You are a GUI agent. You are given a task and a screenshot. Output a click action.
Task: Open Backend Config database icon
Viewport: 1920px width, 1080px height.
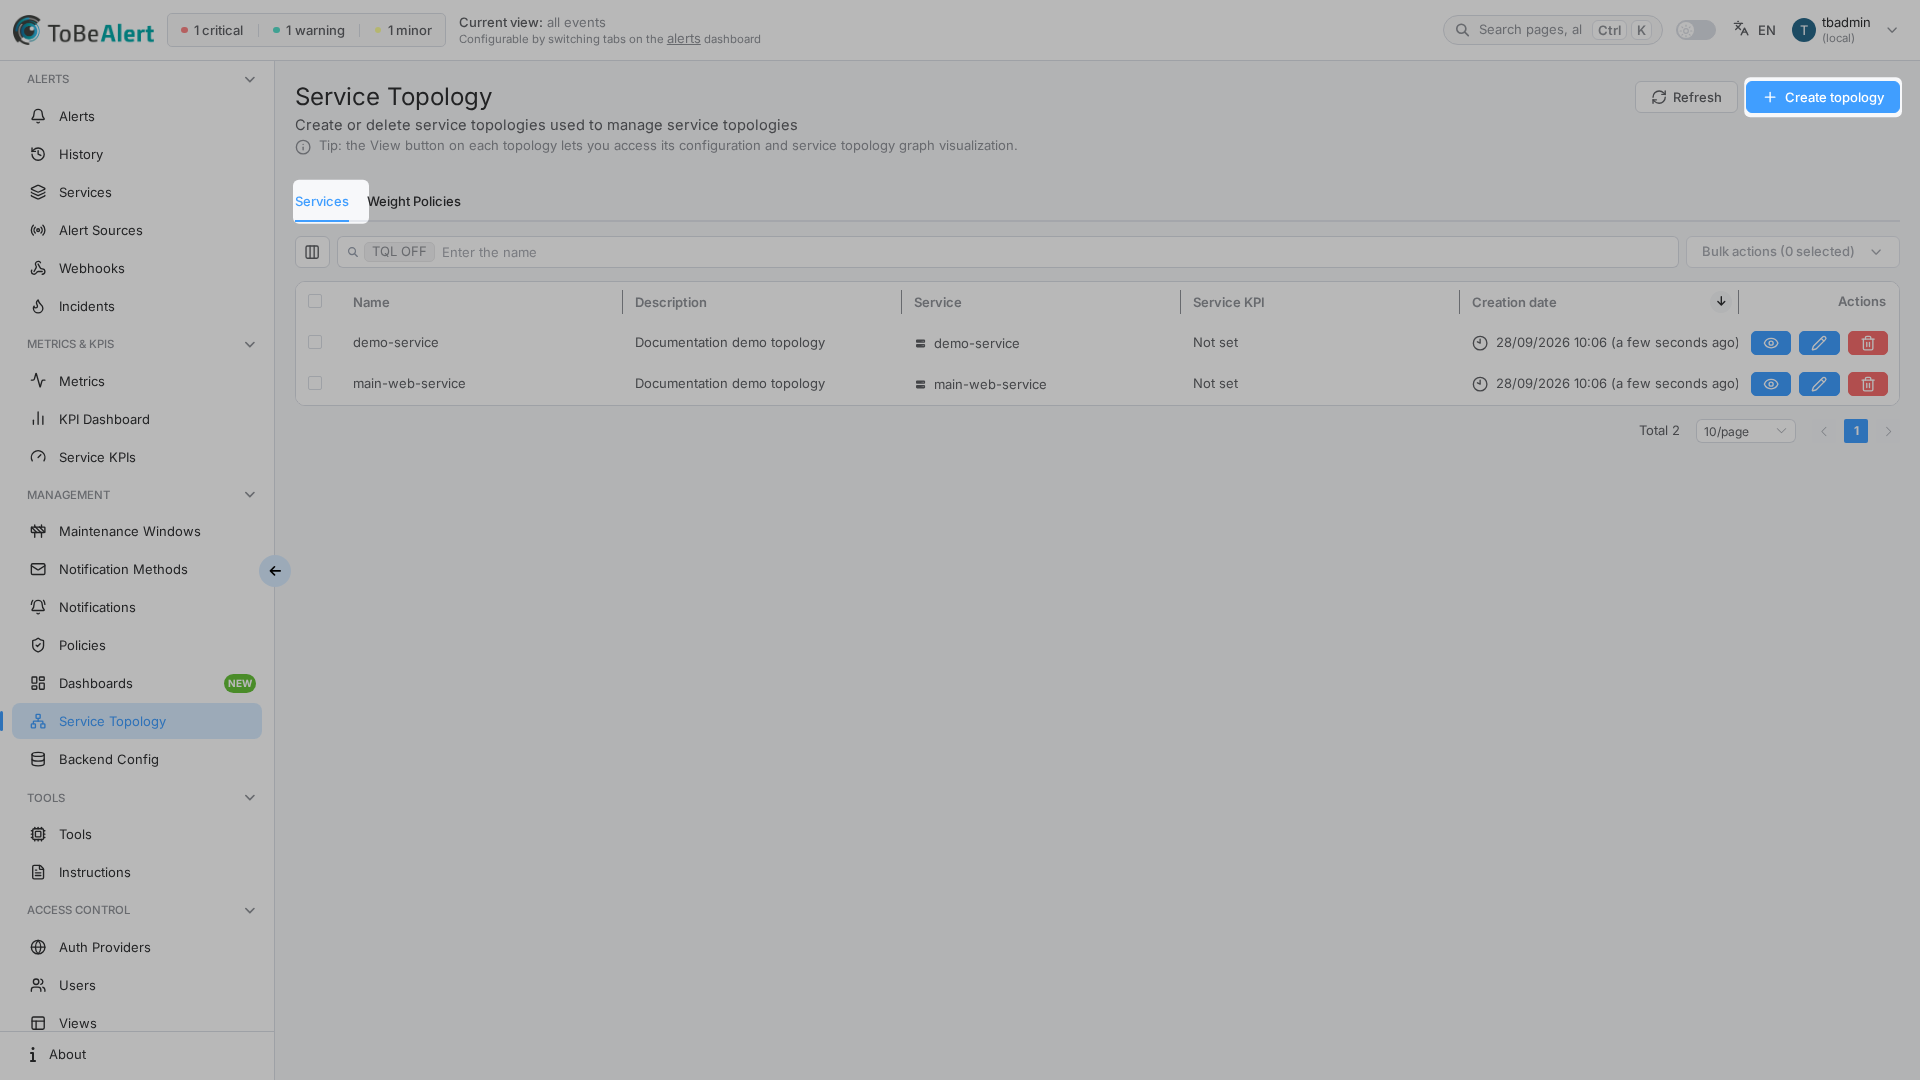[38, 759]
